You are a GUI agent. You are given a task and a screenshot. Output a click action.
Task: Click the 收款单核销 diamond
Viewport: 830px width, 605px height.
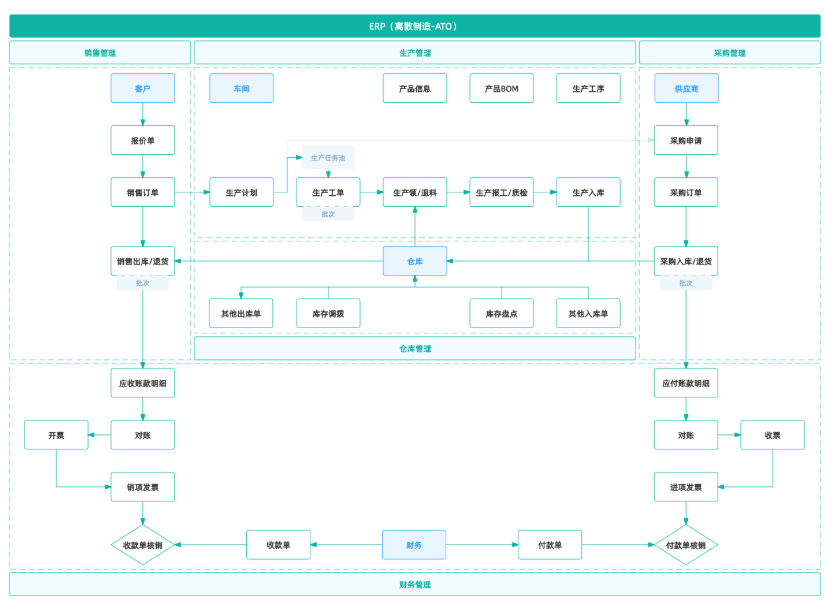point(142,545)
